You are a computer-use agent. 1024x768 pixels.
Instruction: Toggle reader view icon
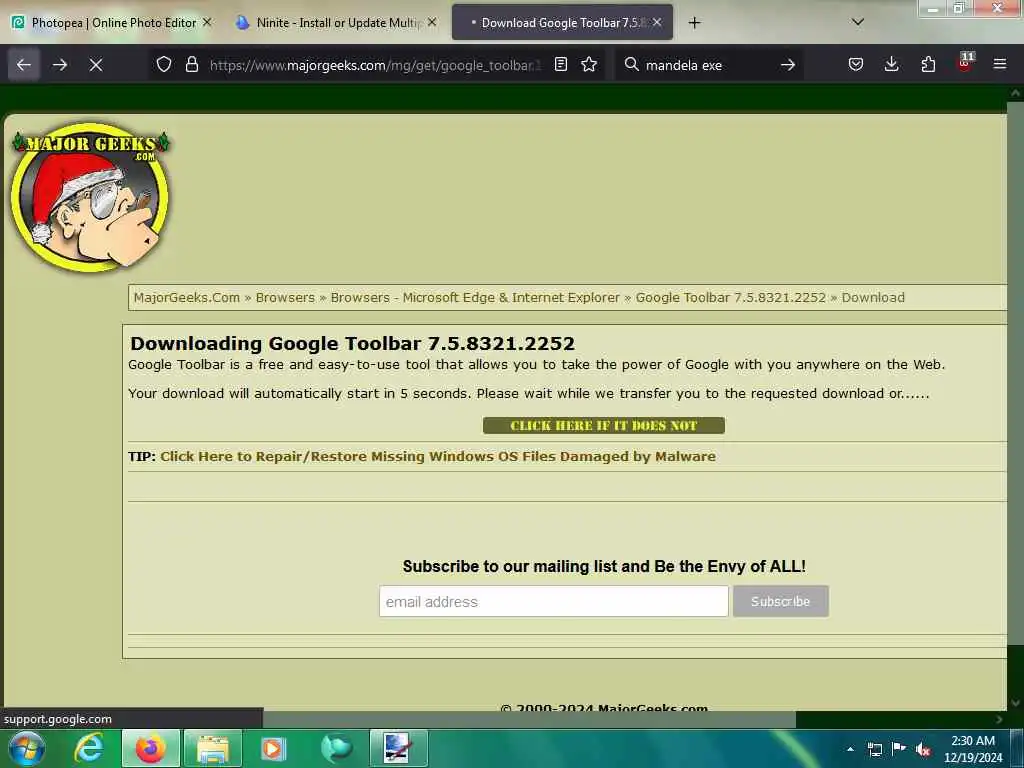click(x=561, y=65)
